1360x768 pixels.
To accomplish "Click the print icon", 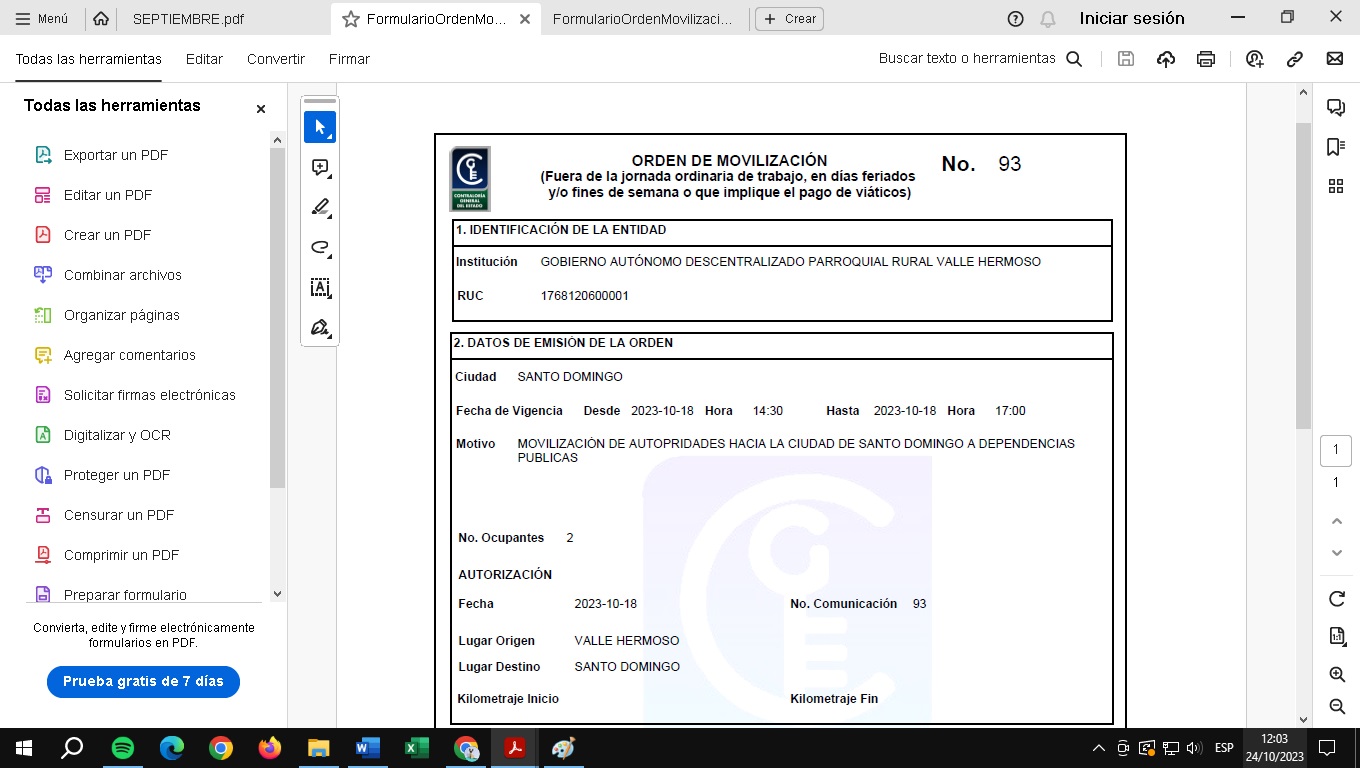I will (1206, 59).
